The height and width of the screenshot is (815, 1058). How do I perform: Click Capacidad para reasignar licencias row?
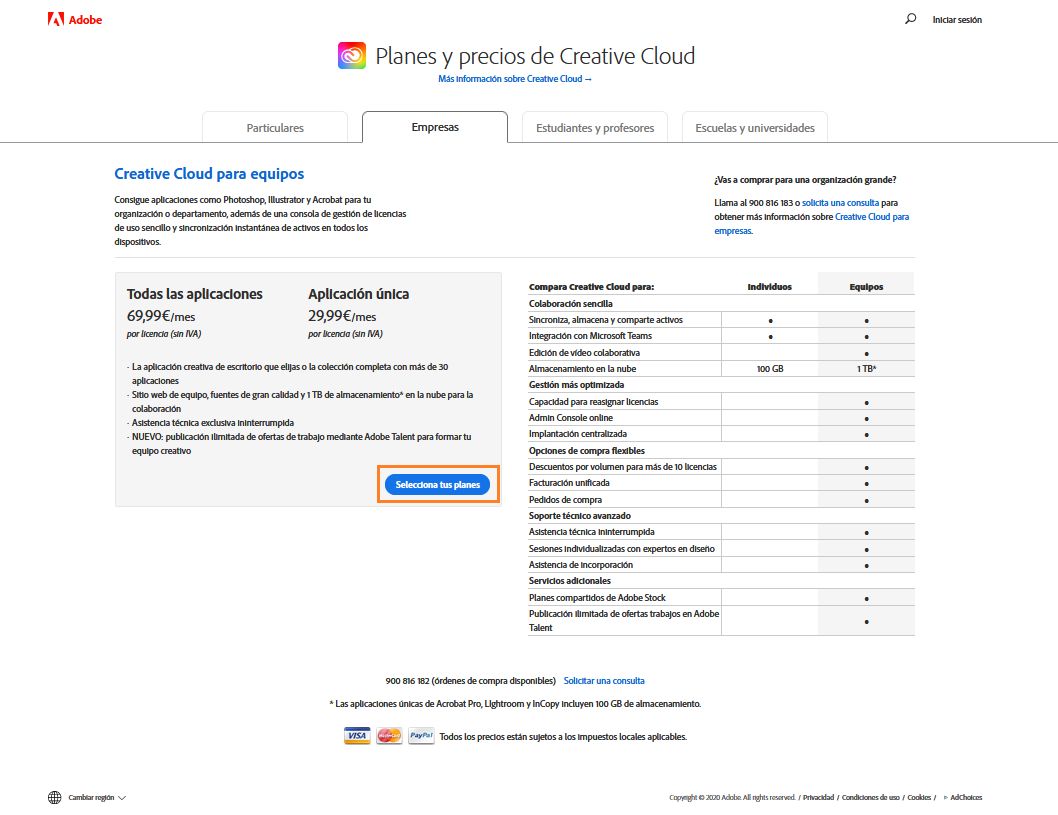point(721,401)
